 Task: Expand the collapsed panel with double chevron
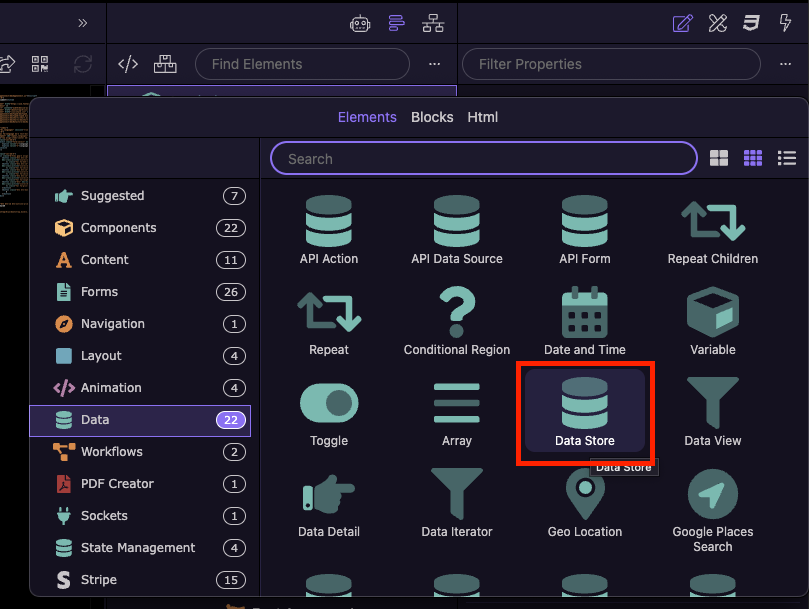tap(83, 23)
